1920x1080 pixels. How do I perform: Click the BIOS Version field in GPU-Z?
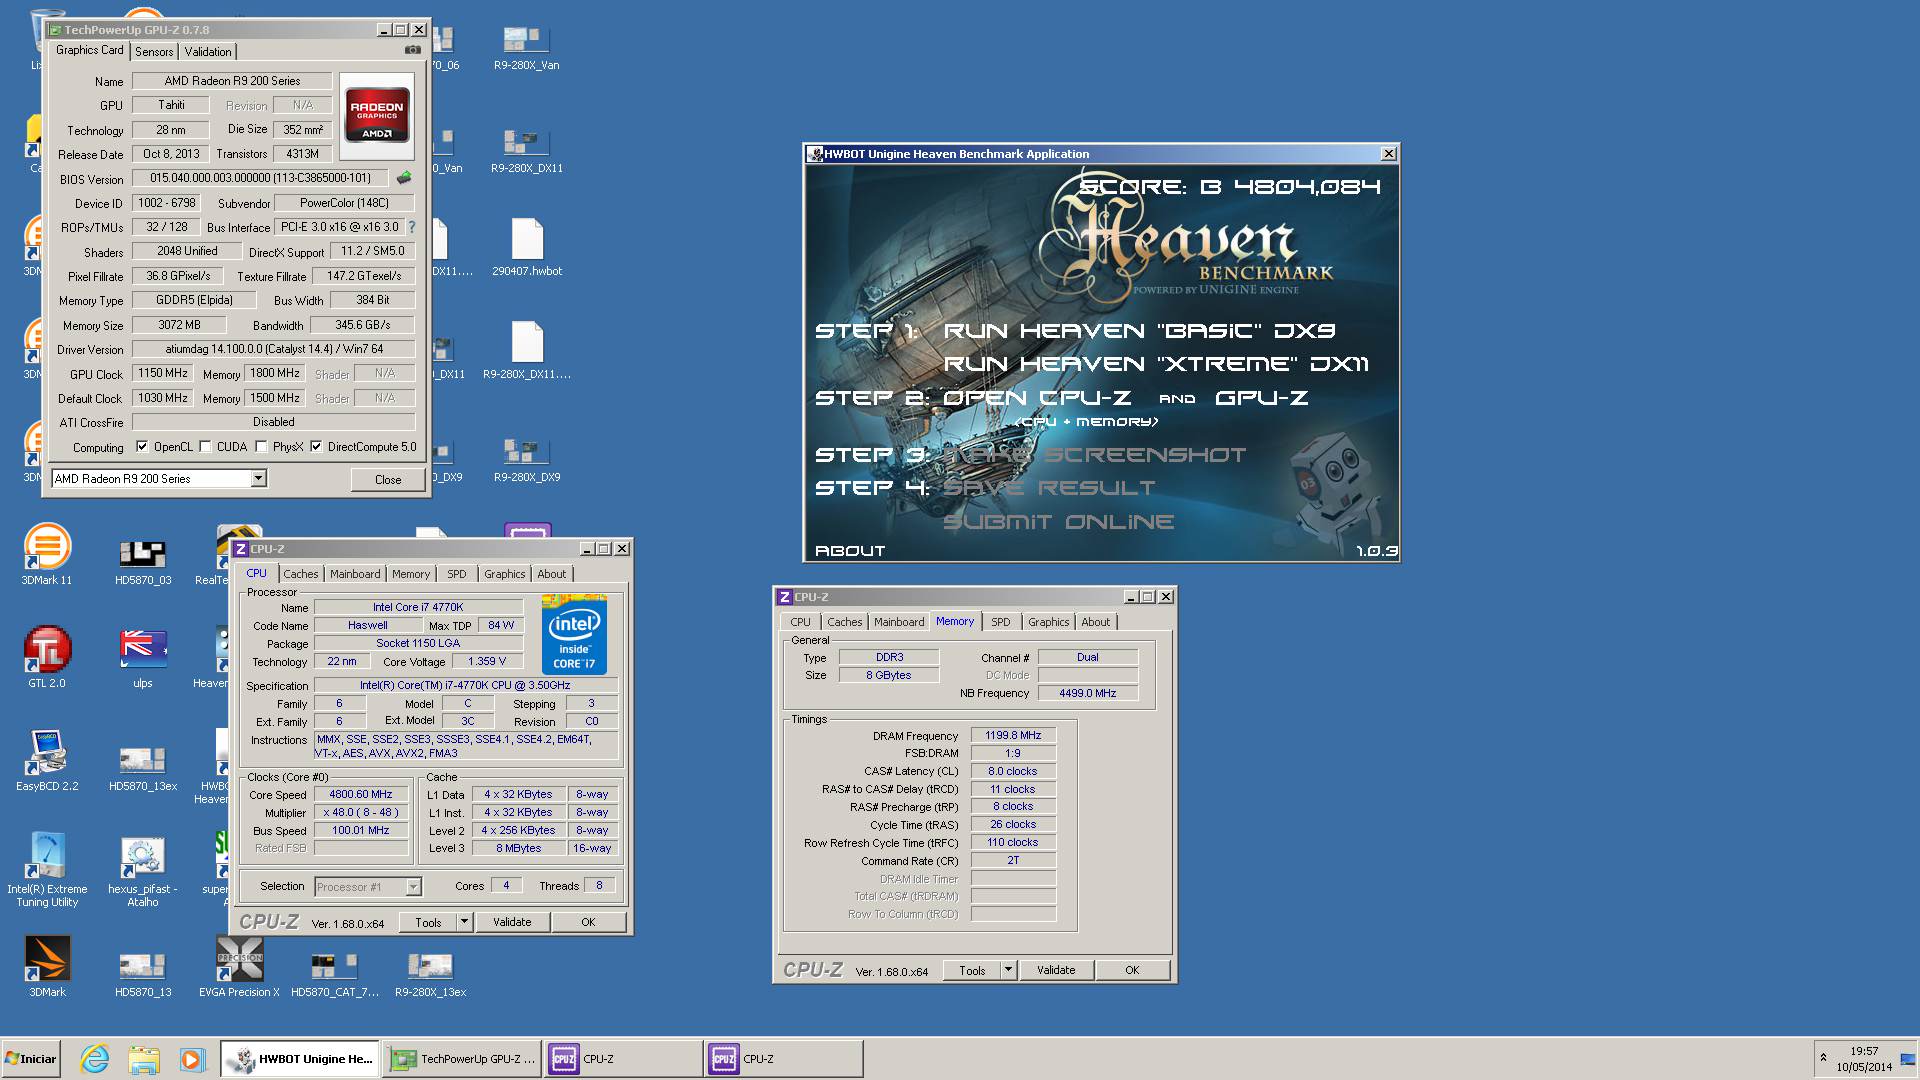pos(260,178)
